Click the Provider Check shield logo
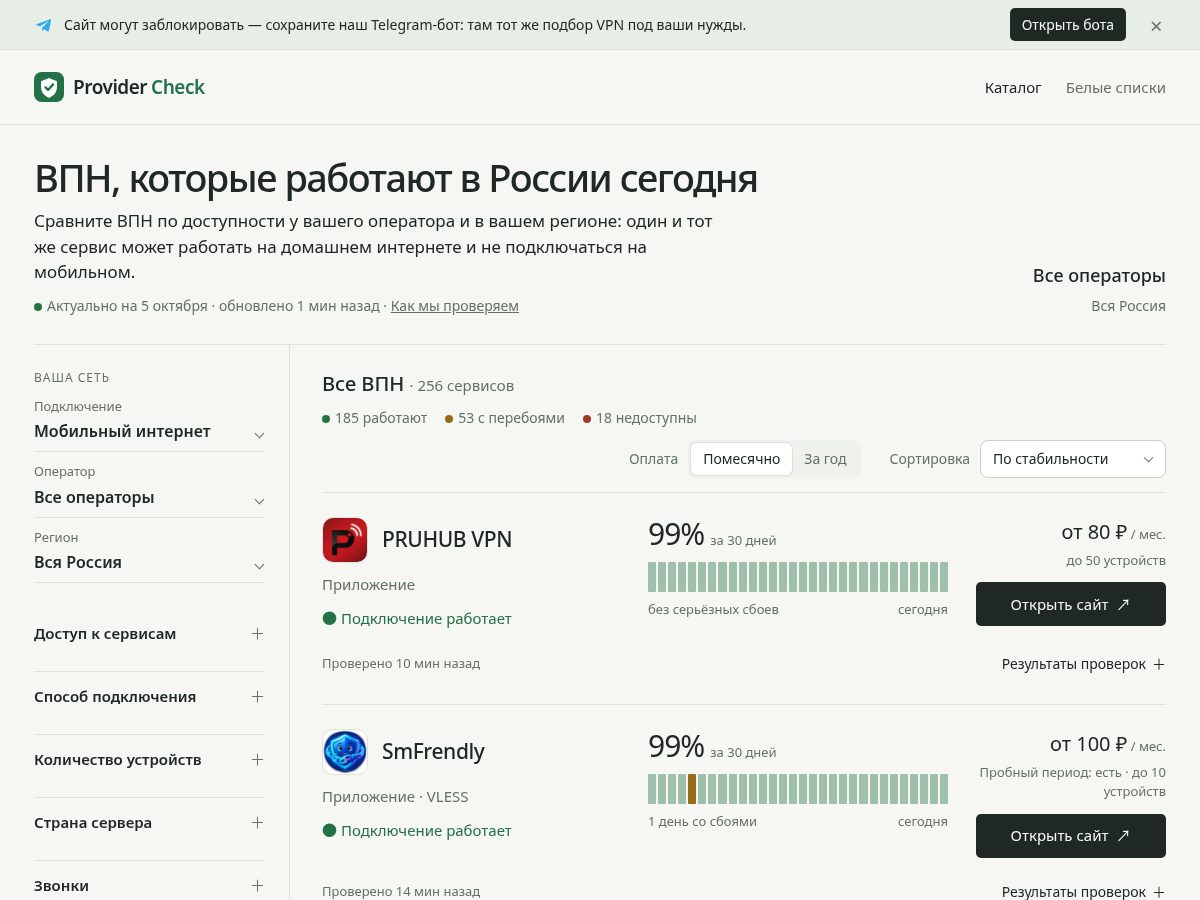Image resolution: width=1200 pixels, height=900 pixels. tap(49, 87)
